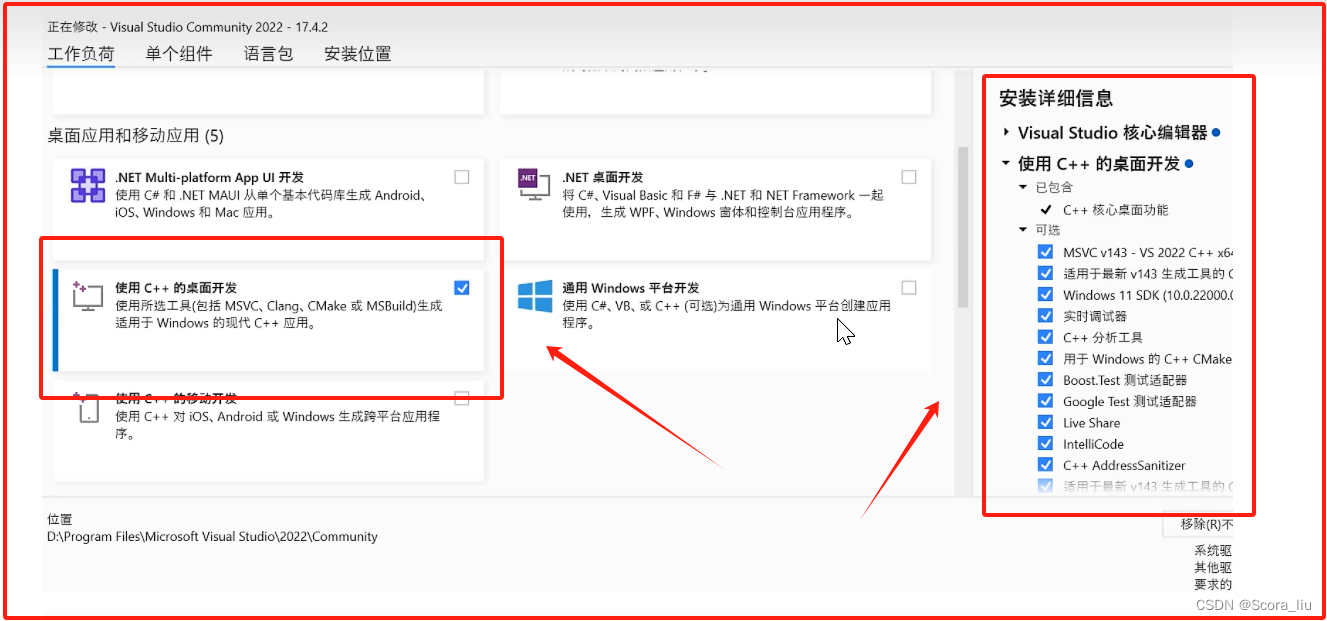
Task: Expand Visual Studio 核心编辑器 section
Action: click(x=1006, y=132)
